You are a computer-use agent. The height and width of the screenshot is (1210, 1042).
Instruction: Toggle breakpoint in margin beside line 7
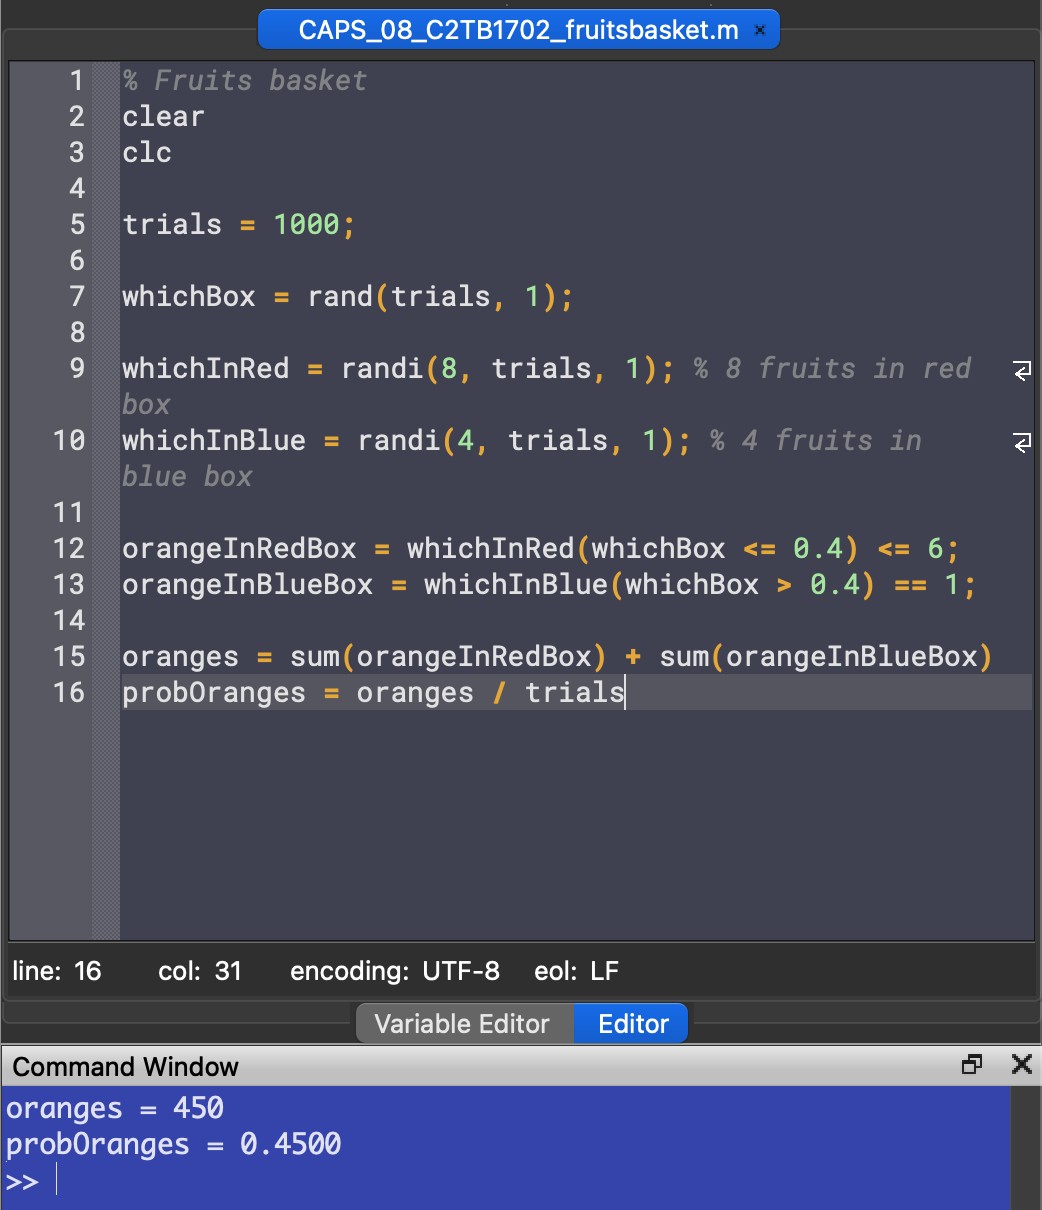click(106, 297)
